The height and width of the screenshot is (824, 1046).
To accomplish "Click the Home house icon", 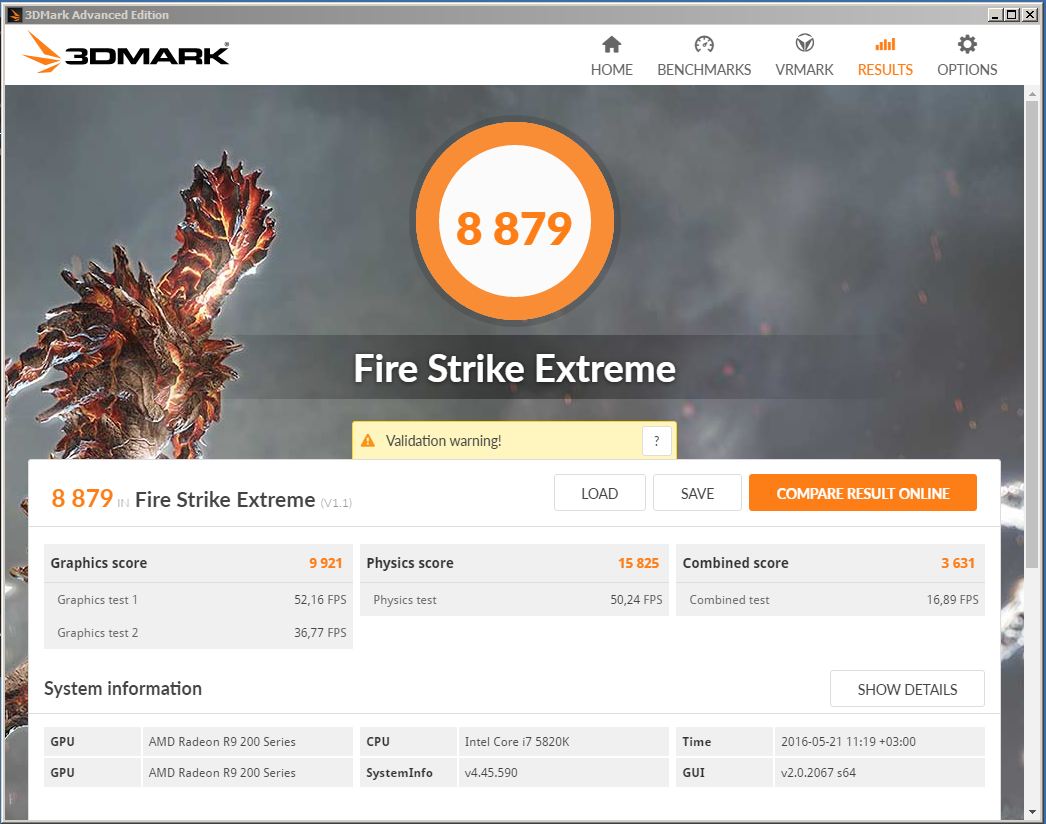I will [x=611, y=45].
